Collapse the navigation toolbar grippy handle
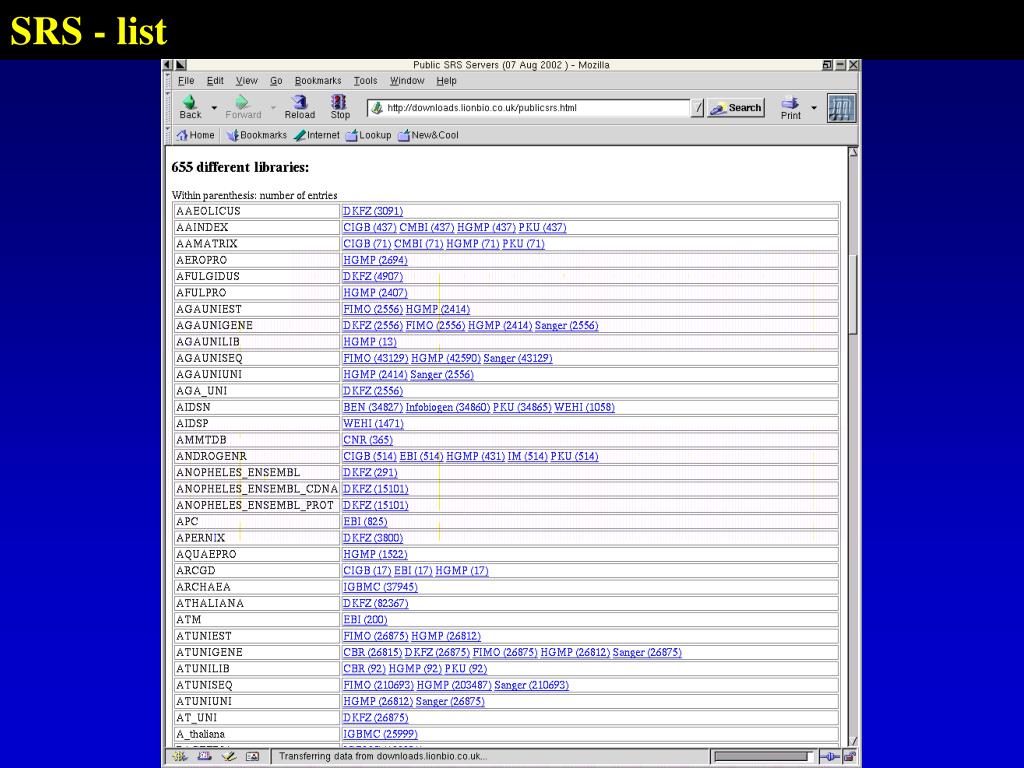 pyautogui.click(x=167, y=107)
